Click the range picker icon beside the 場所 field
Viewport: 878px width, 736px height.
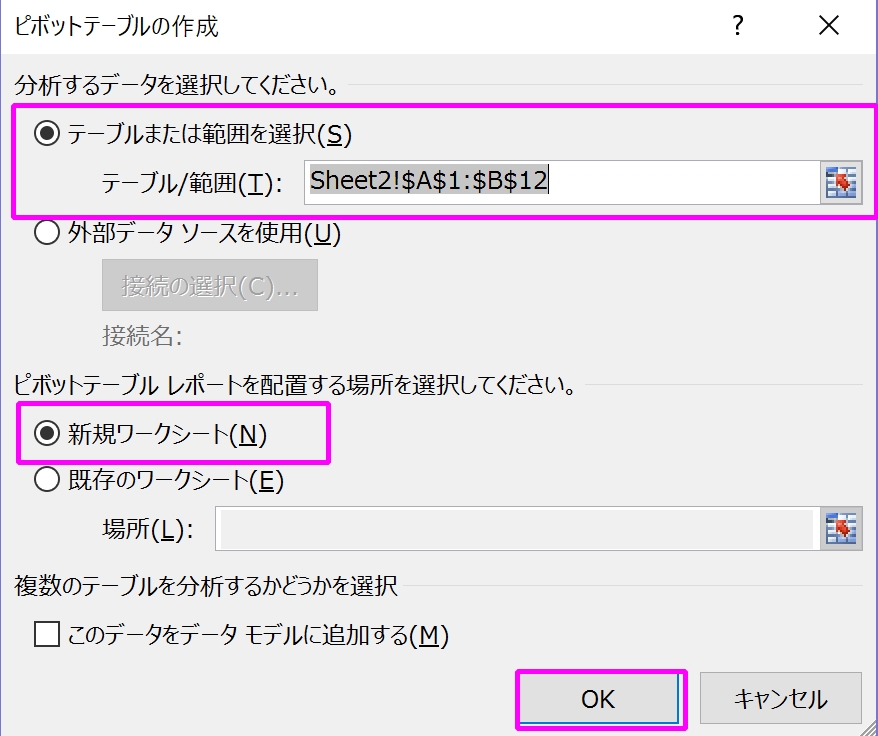click(841, 529)
